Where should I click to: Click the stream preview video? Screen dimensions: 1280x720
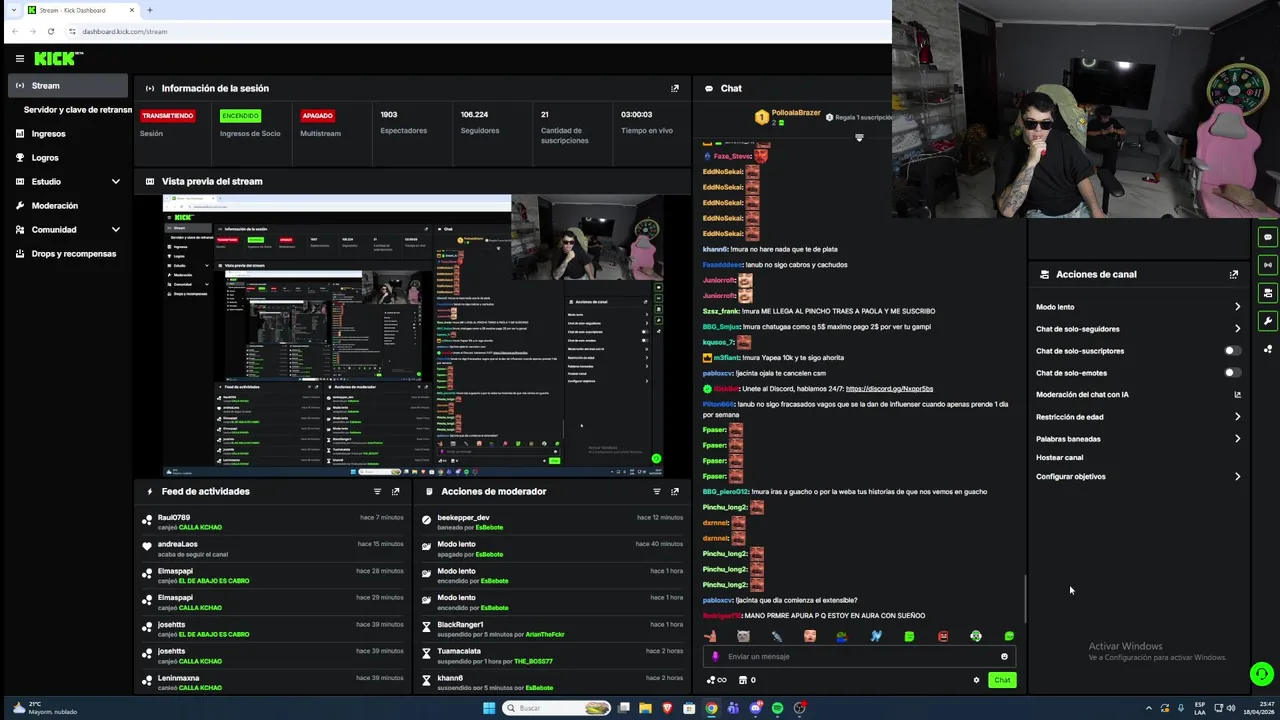coord(413,336)
